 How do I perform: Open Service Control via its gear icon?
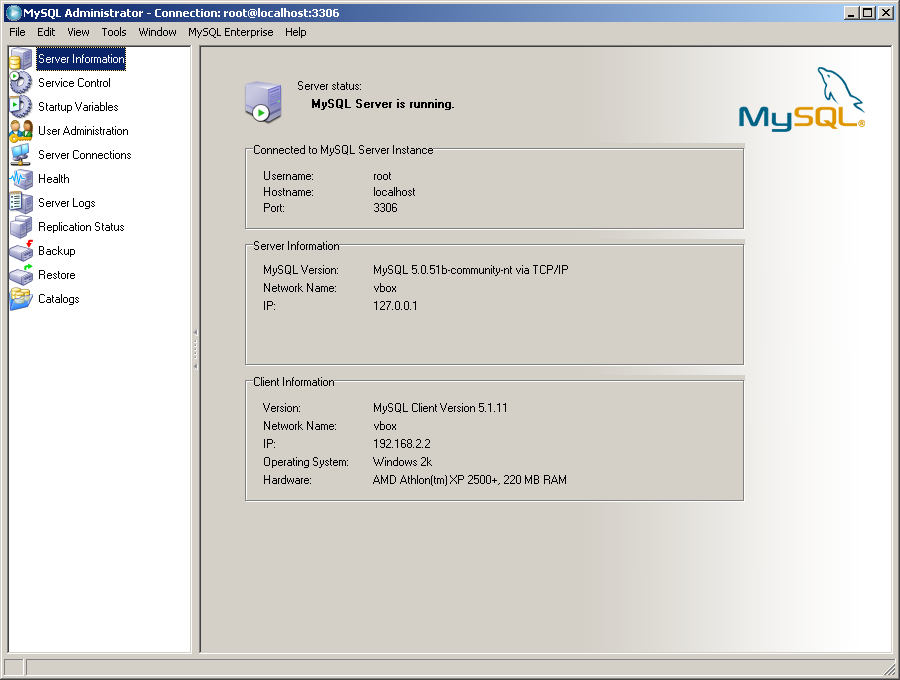[x=21, y=83]
